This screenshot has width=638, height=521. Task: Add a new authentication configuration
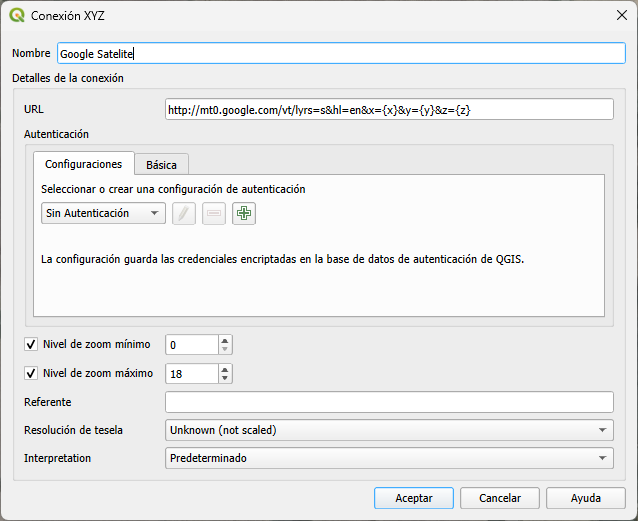(244, 213)
